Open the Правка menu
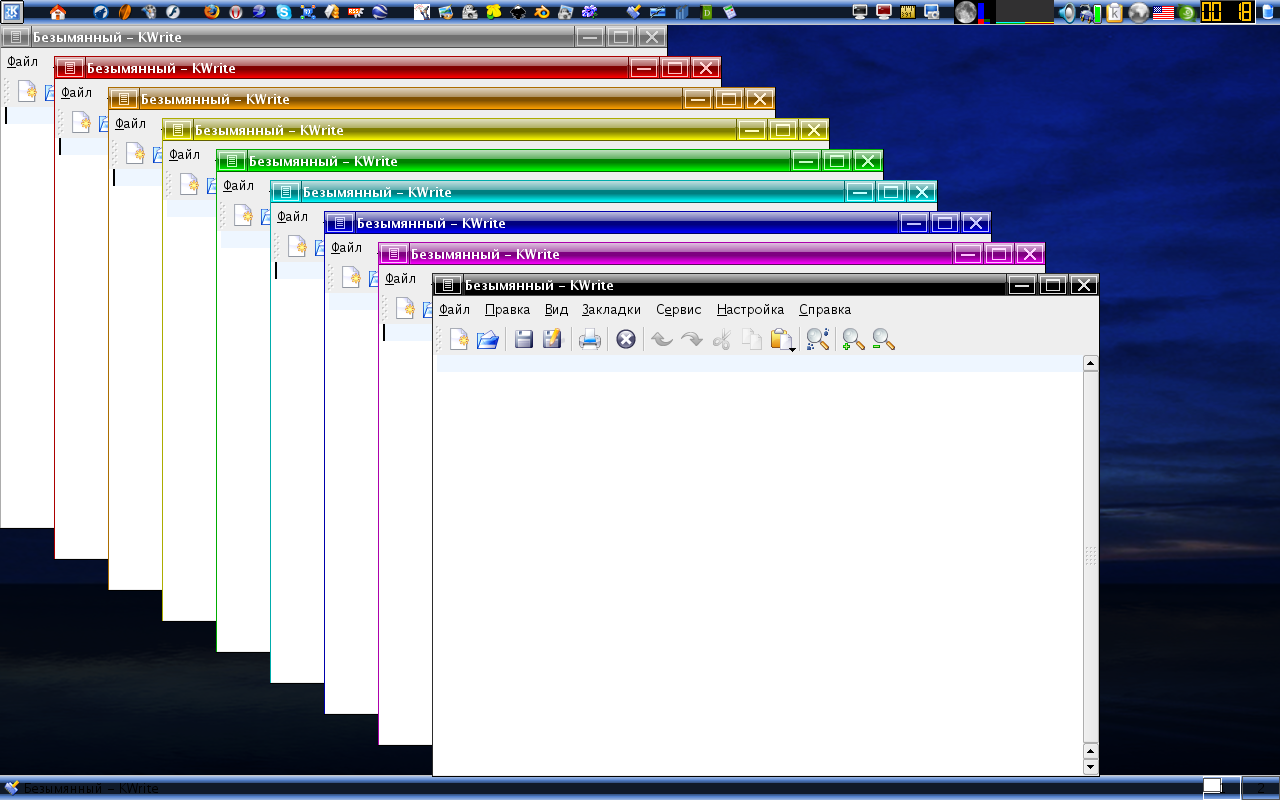The image size is (1280, 800). coord(507,310)
